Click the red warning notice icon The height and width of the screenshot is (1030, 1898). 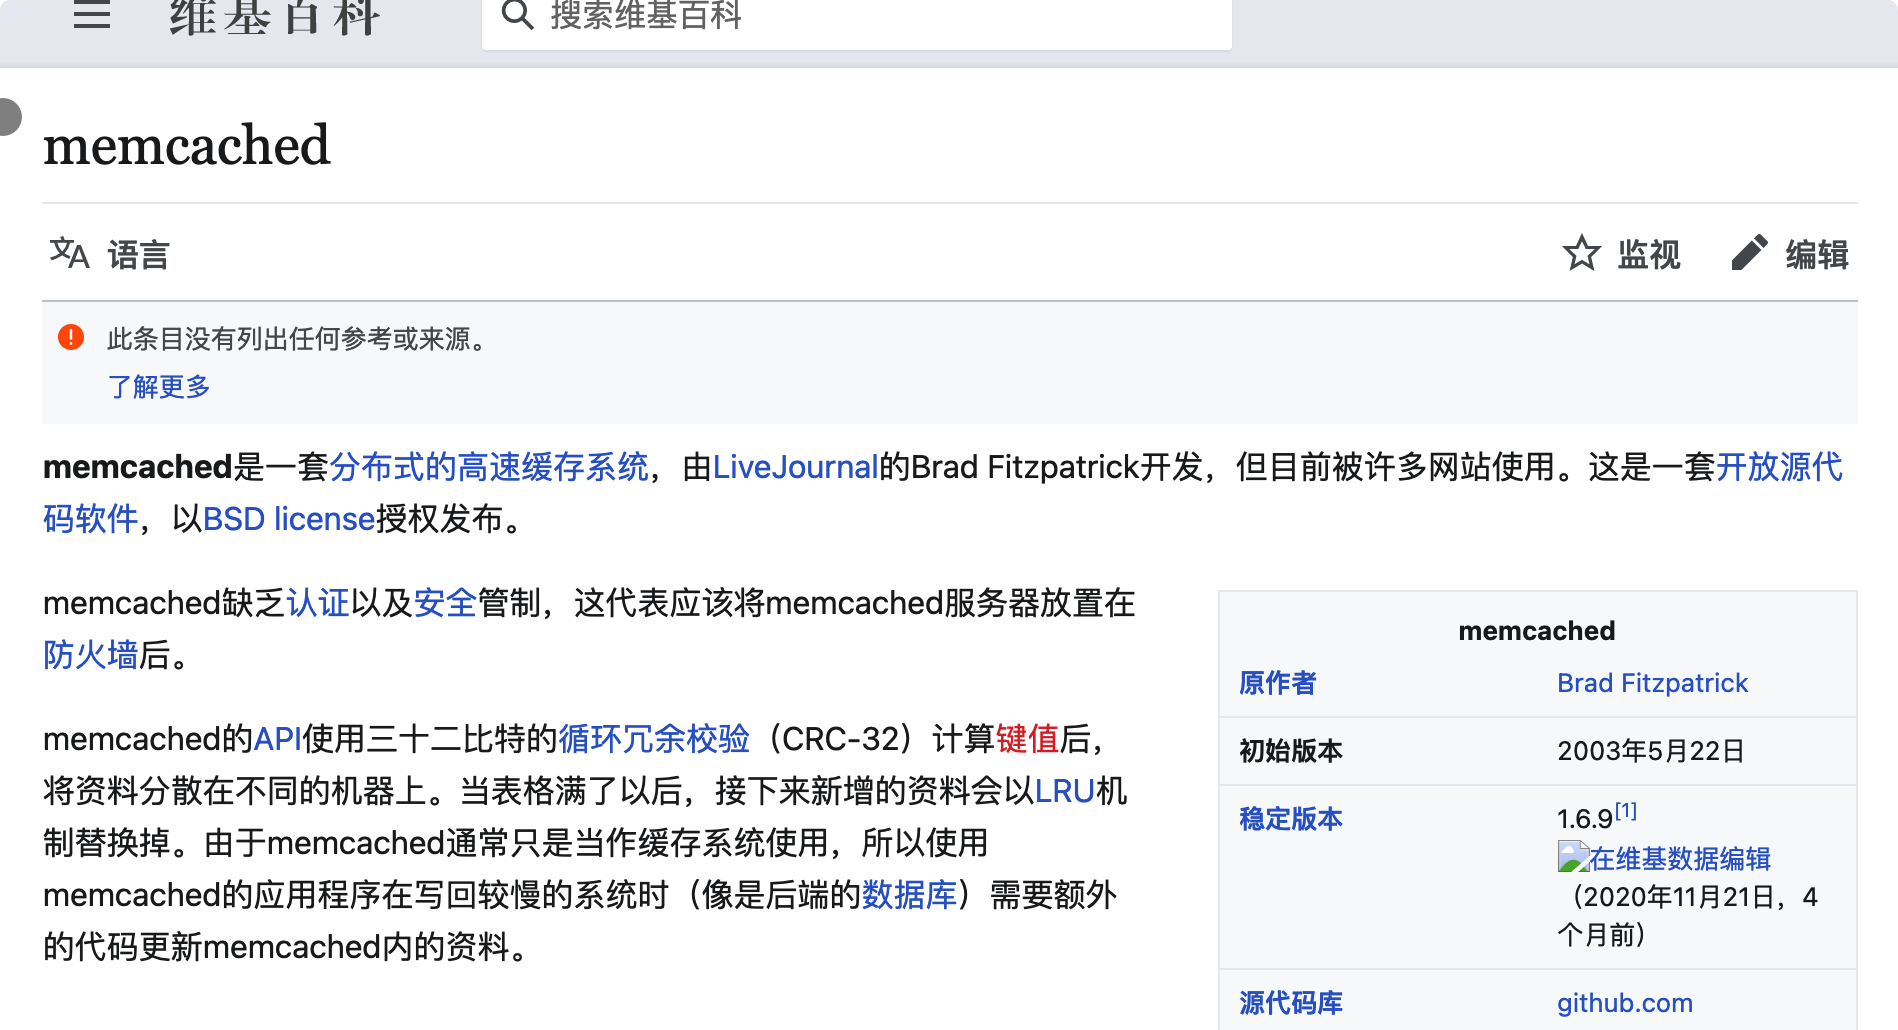(71, 337)
